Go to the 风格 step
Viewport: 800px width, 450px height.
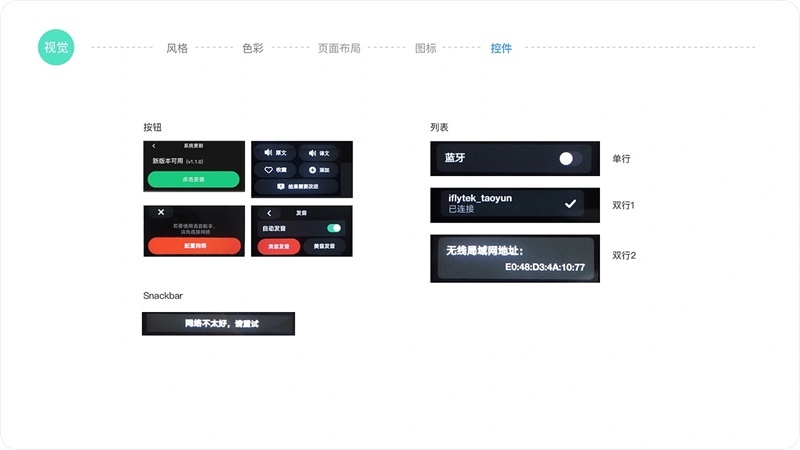click(x=177, y=48)
